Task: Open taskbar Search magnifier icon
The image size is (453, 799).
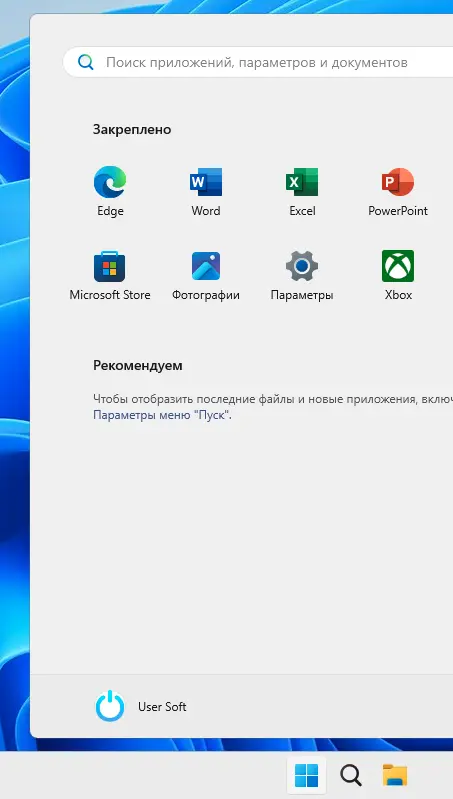Action: (x=351, y=776)
